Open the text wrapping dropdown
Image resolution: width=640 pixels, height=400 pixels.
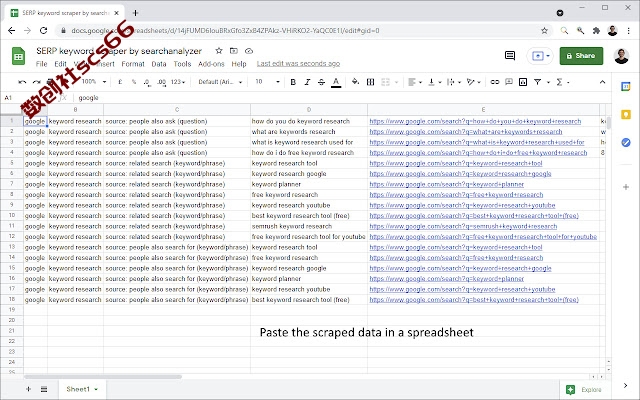[x=454, y=82]
